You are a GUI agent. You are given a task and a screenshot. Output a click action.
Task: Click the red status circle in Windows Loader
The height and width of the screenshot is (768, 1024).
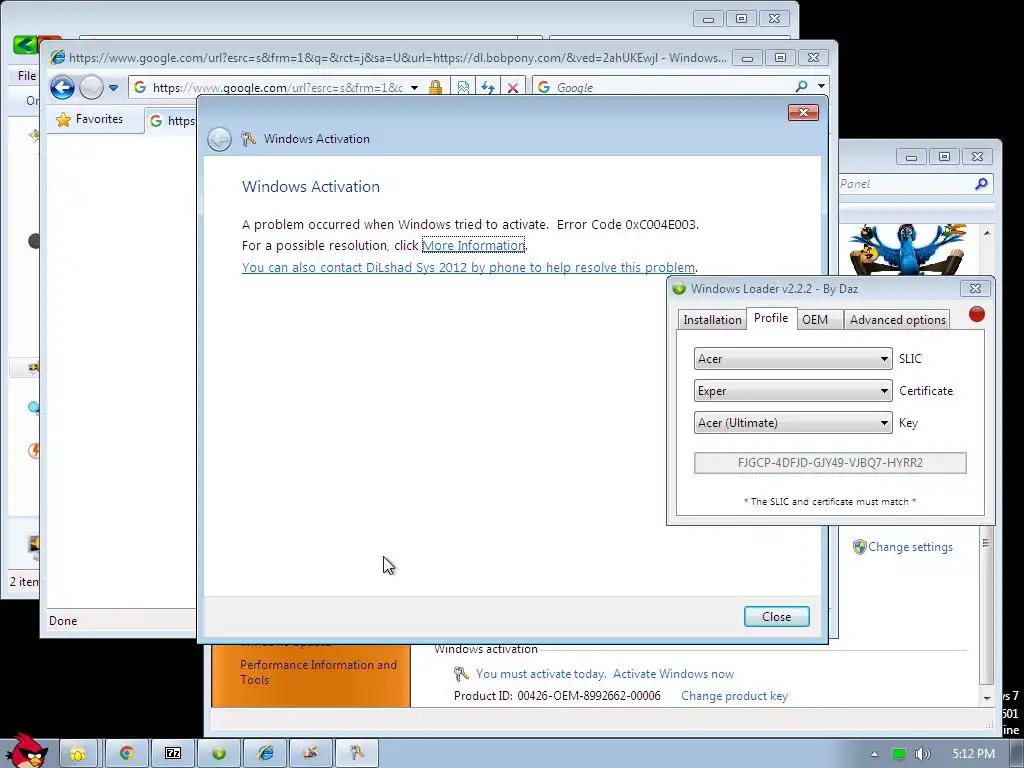tap(976, 314)
